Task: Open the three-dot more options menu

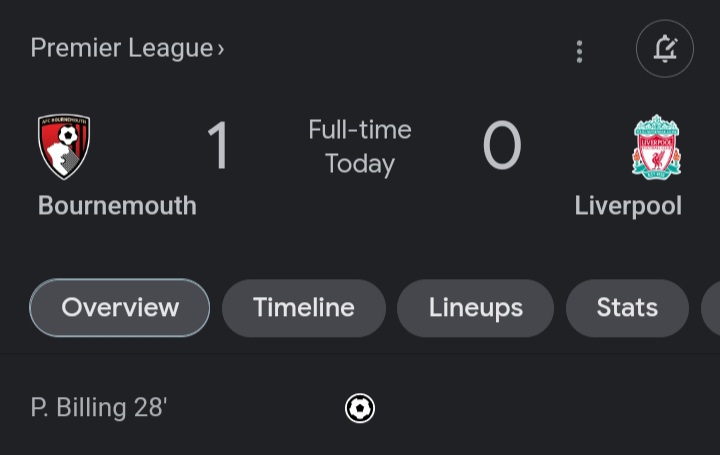Action: click(x=579, y=51)
